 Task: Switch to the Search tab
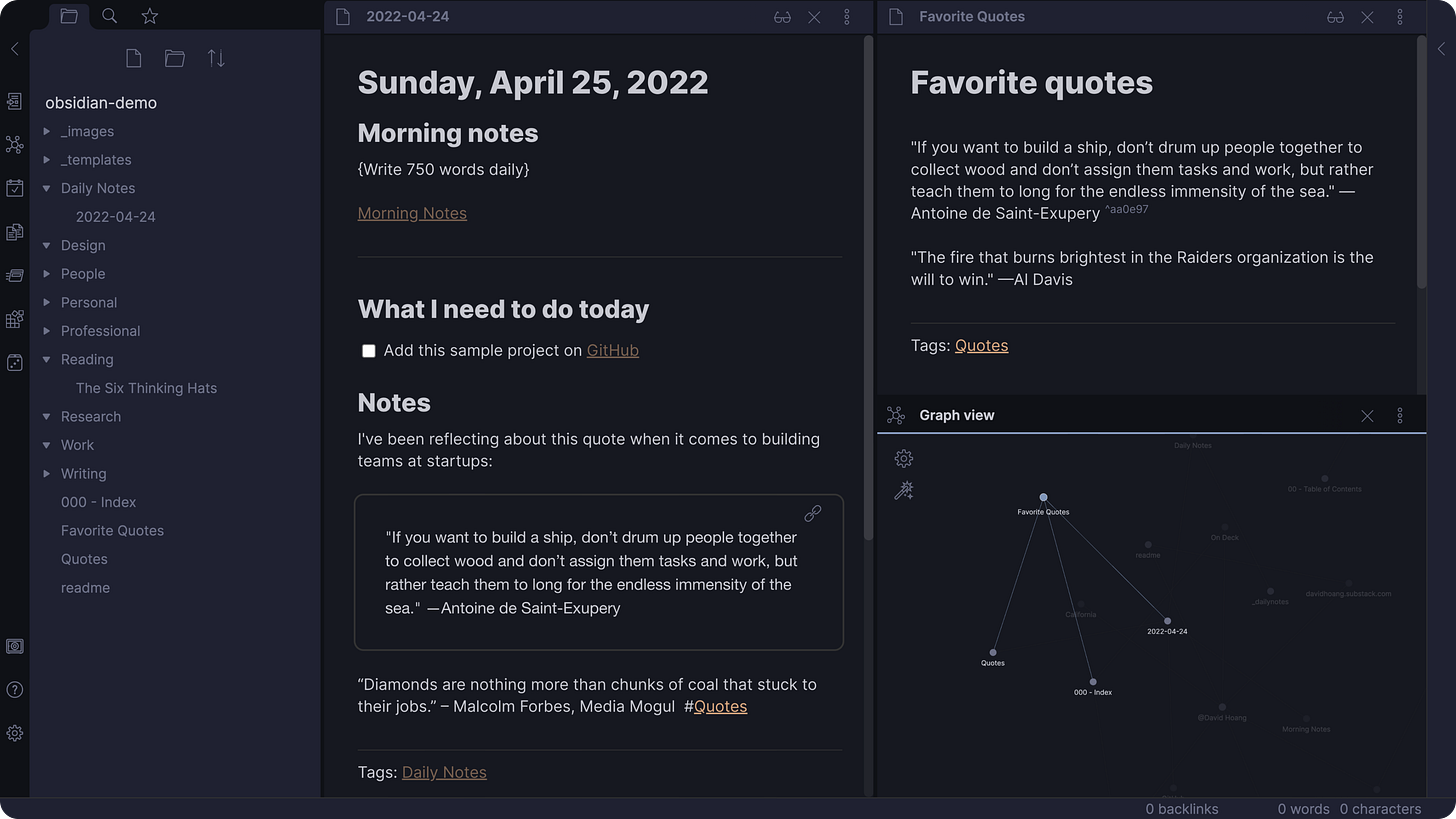point(109,16)
